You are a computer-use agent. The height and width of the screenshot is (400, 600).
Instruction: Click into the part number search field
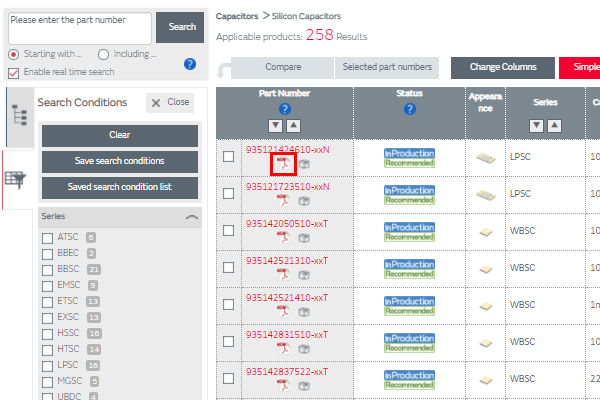pos(79,27)
